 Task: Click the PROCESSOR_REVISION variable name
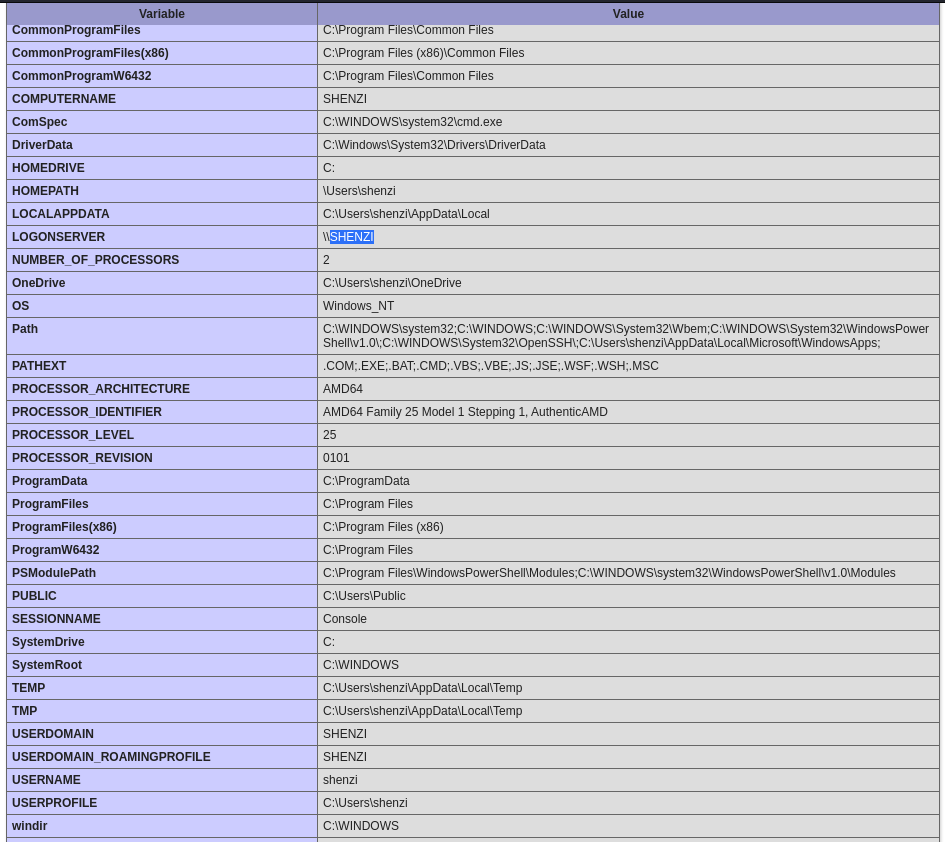click(82, 457)
